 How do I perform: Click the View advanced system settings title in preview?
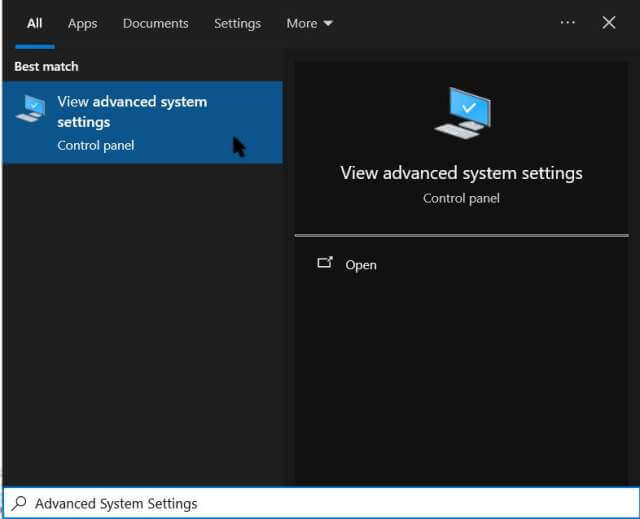pyautogui.click(x=461, y=173)
